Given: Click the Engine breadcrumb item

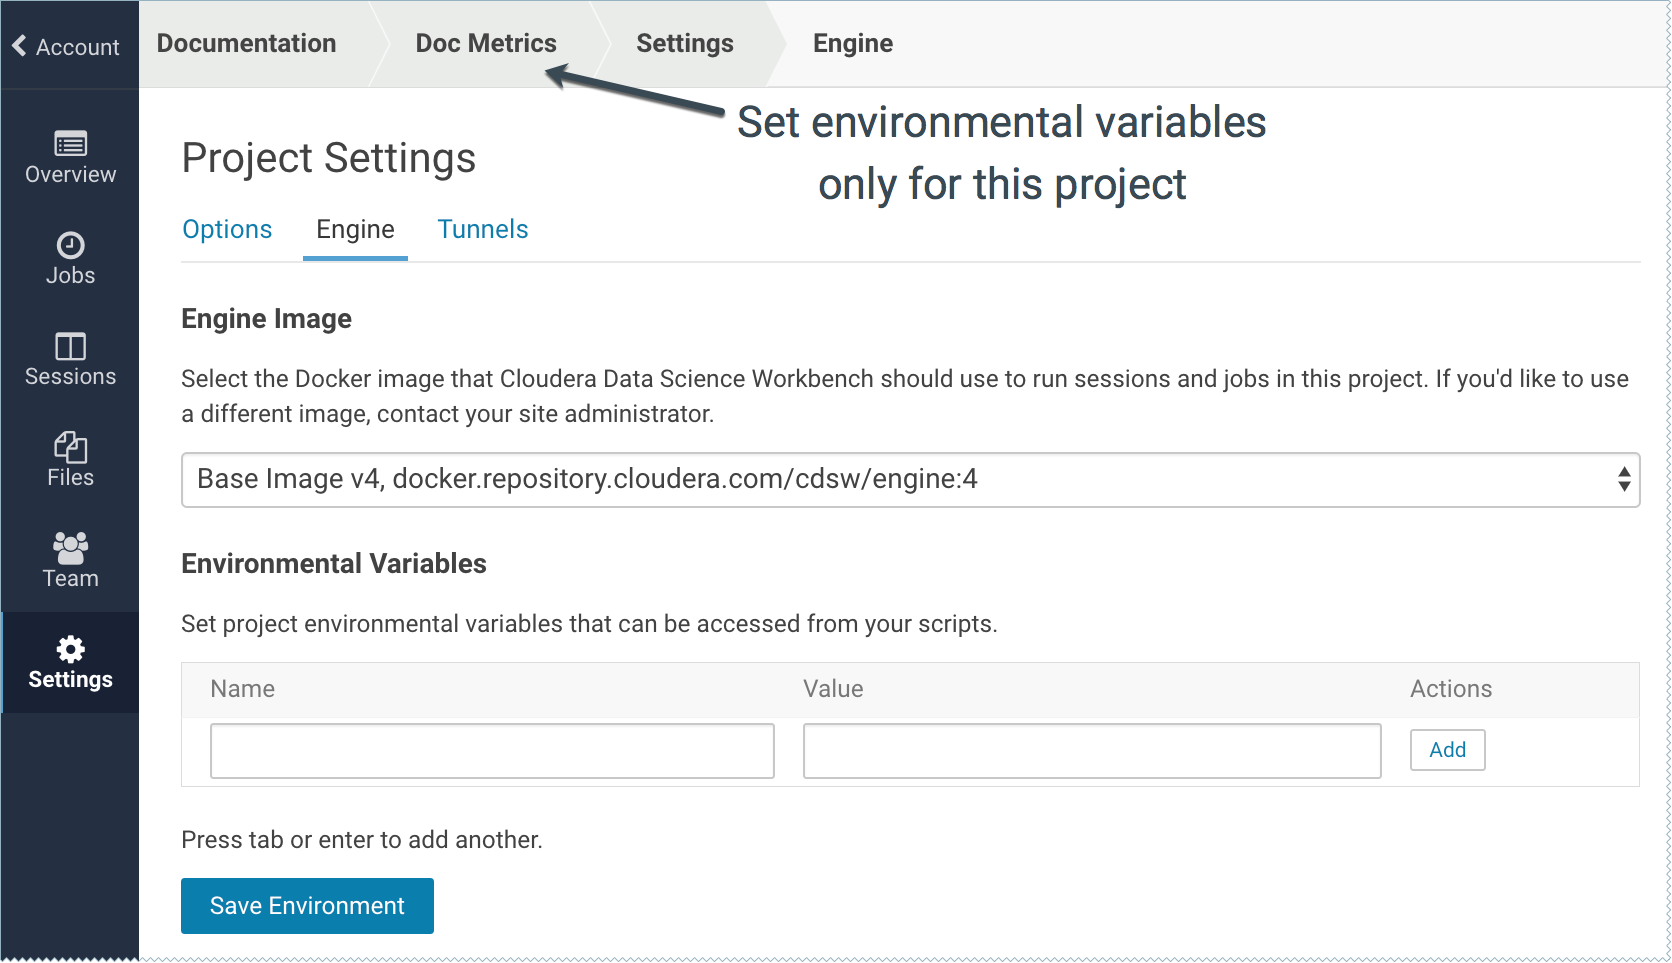Looking at the screenshot, I should point(853,43).
